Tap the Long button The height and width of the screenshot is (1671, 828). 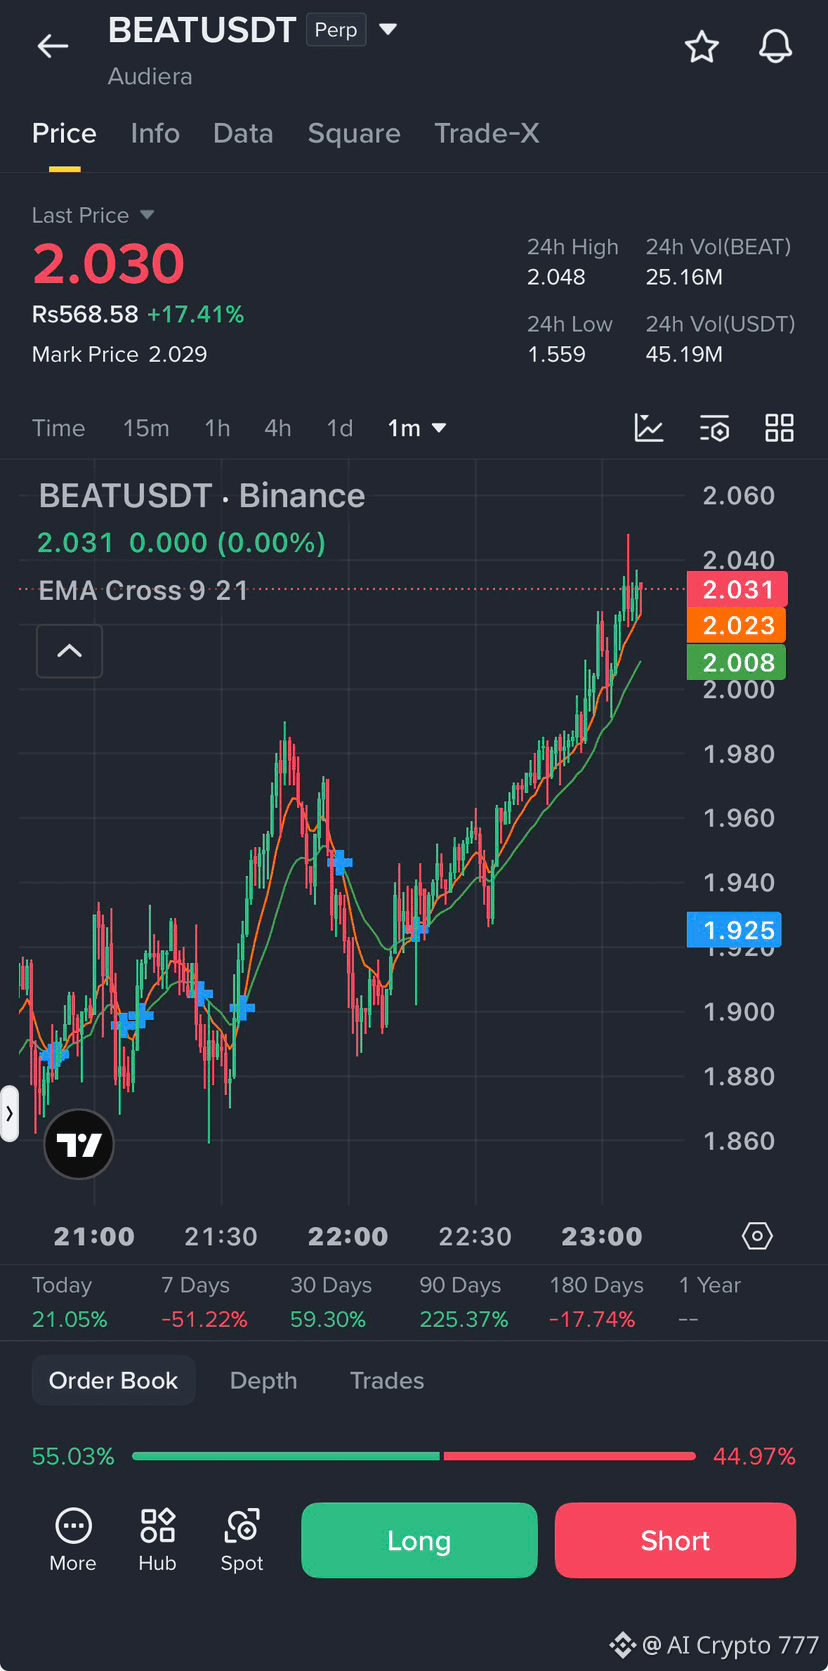pyautogui.click(x=419, y=1540)
